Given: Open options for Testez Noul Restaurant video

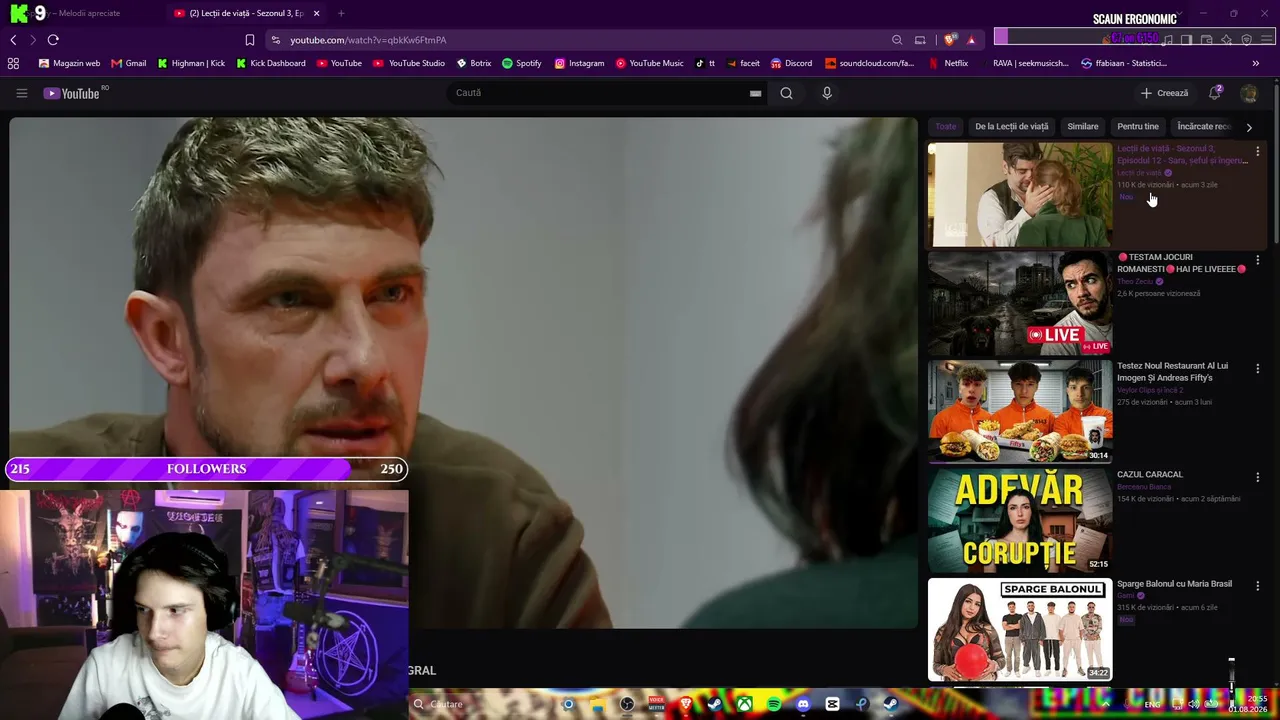Looking at the screenshot, I should (1257, 369).
